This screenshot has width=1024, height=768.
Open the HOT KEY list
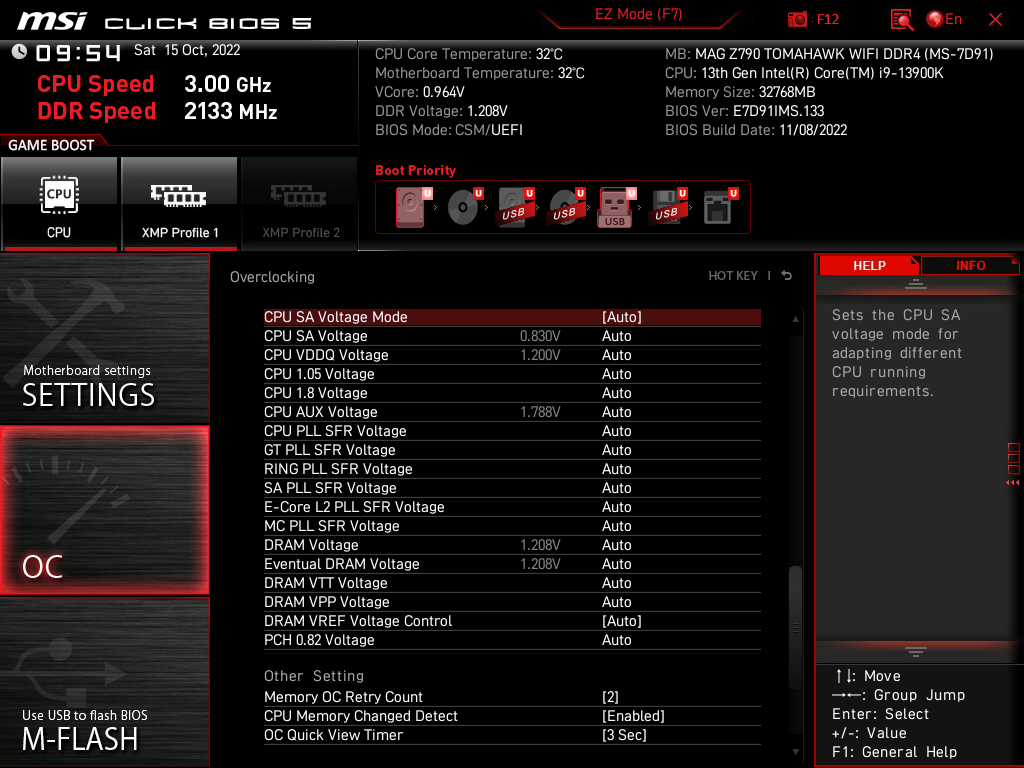point(733,276)
